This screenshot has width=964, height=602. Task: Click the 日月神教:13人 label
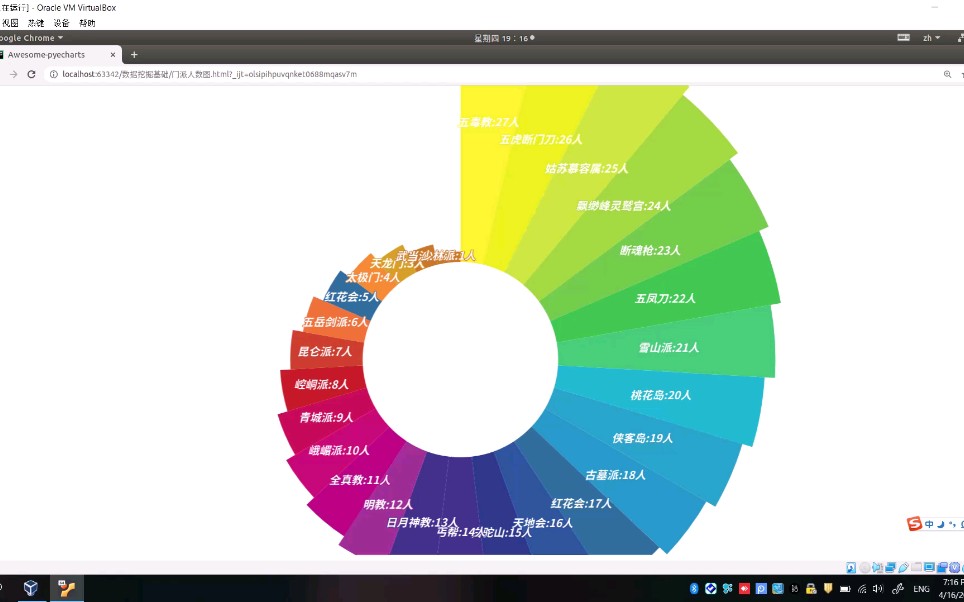click(422, 523)
